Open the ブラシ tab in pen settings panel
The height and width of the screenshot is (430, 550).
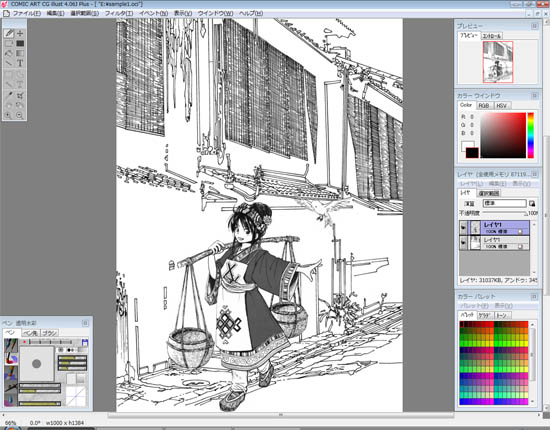(x=50, y=333)
